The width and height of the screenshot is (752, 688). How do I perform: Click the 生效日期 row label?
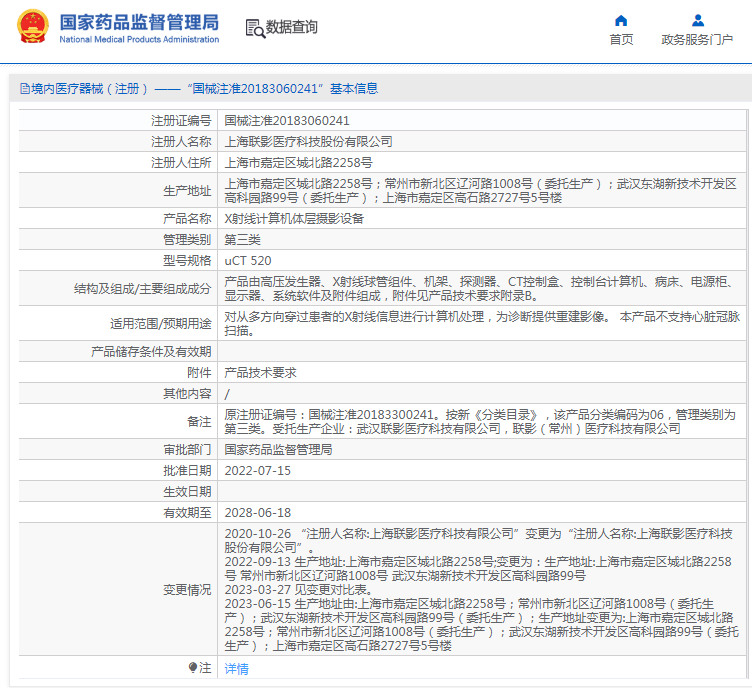click(x=187, y=492)
